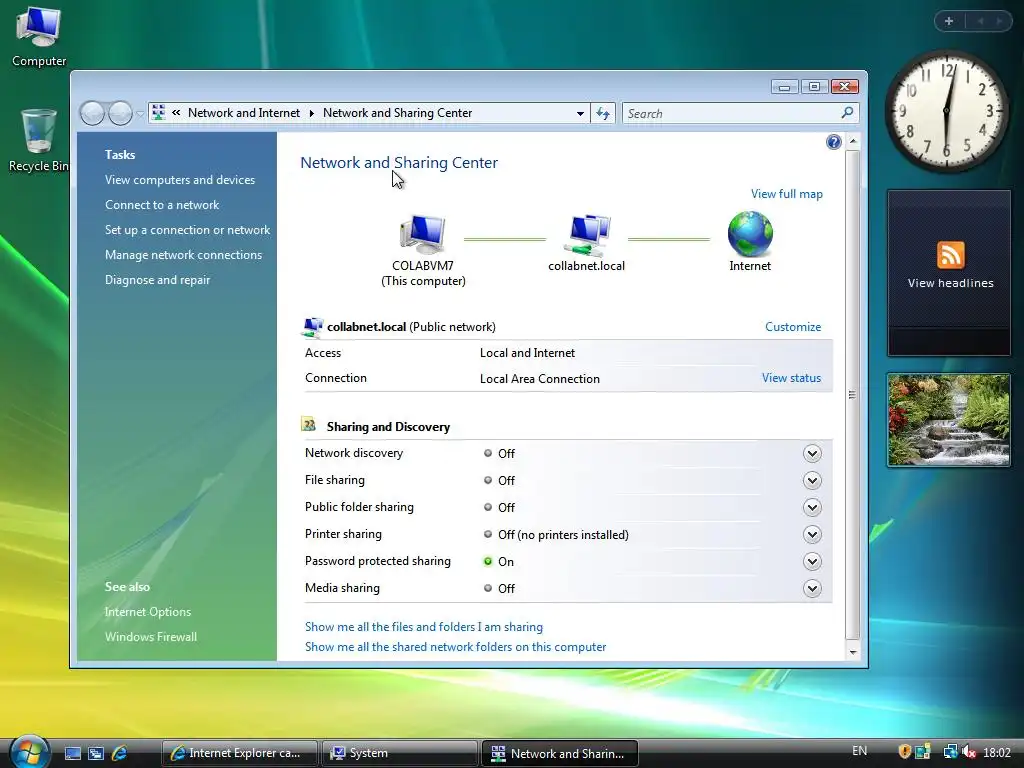Viewport: 1024px width, 768px height.
Task: Click the security shield tray icon
Action: pyautogui.click(x=904, y=752)
